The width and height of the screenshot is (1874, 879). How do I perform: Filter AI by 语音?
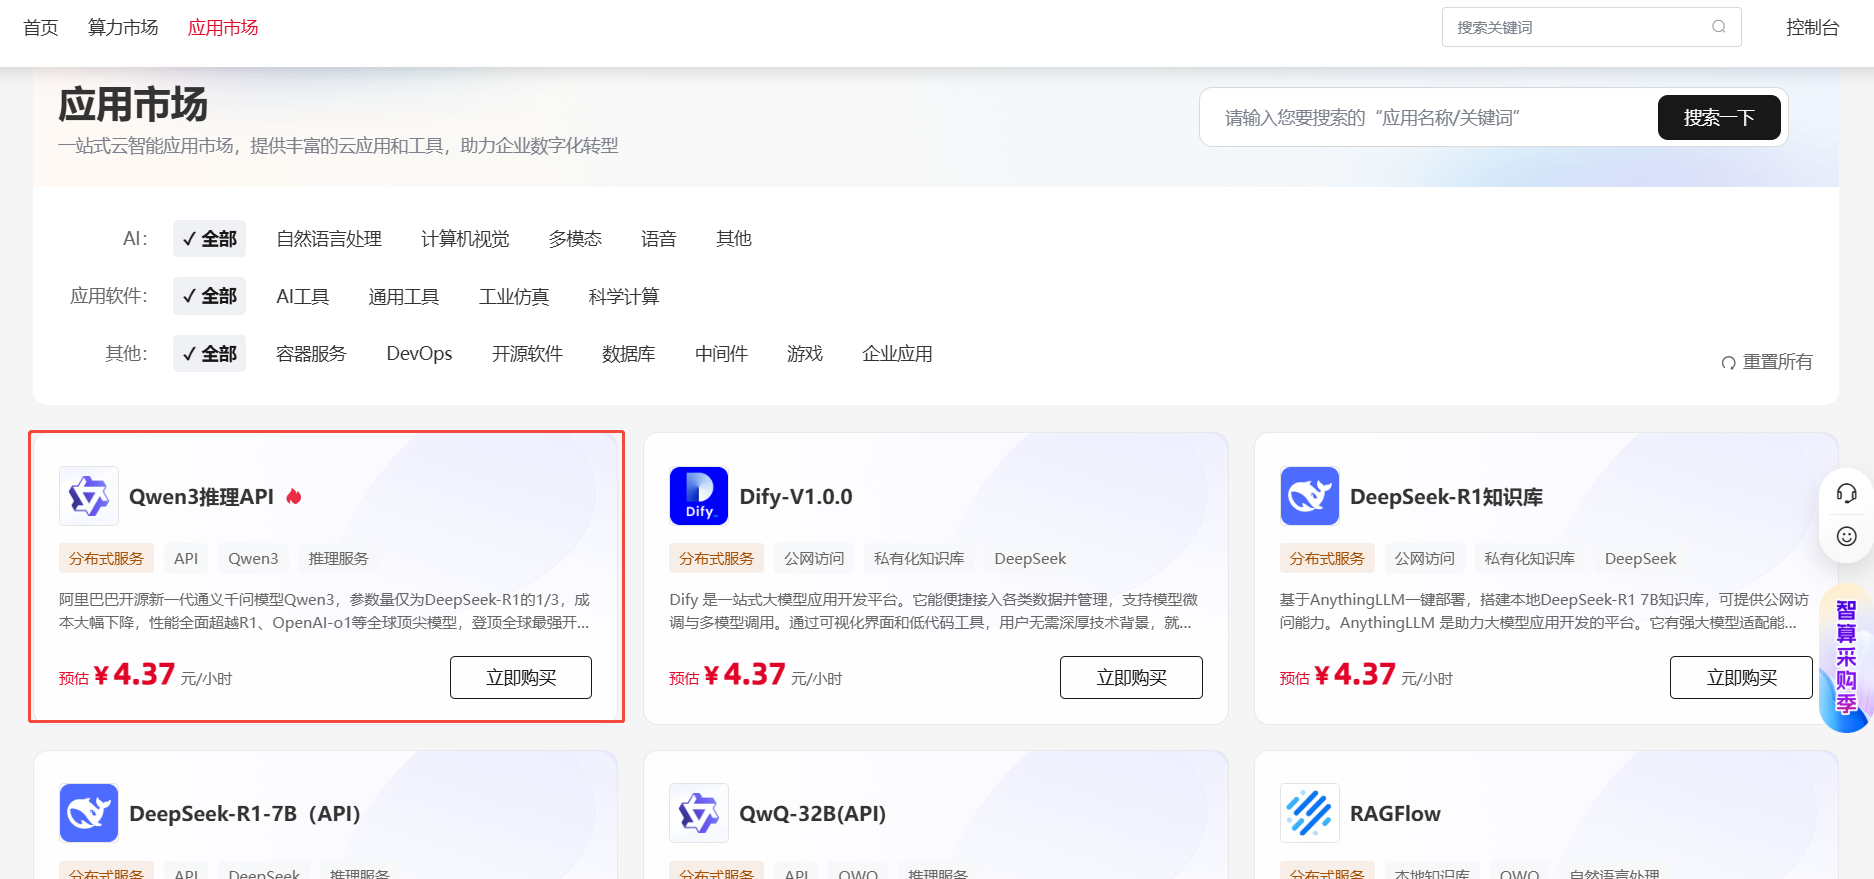tap(659, 239)
